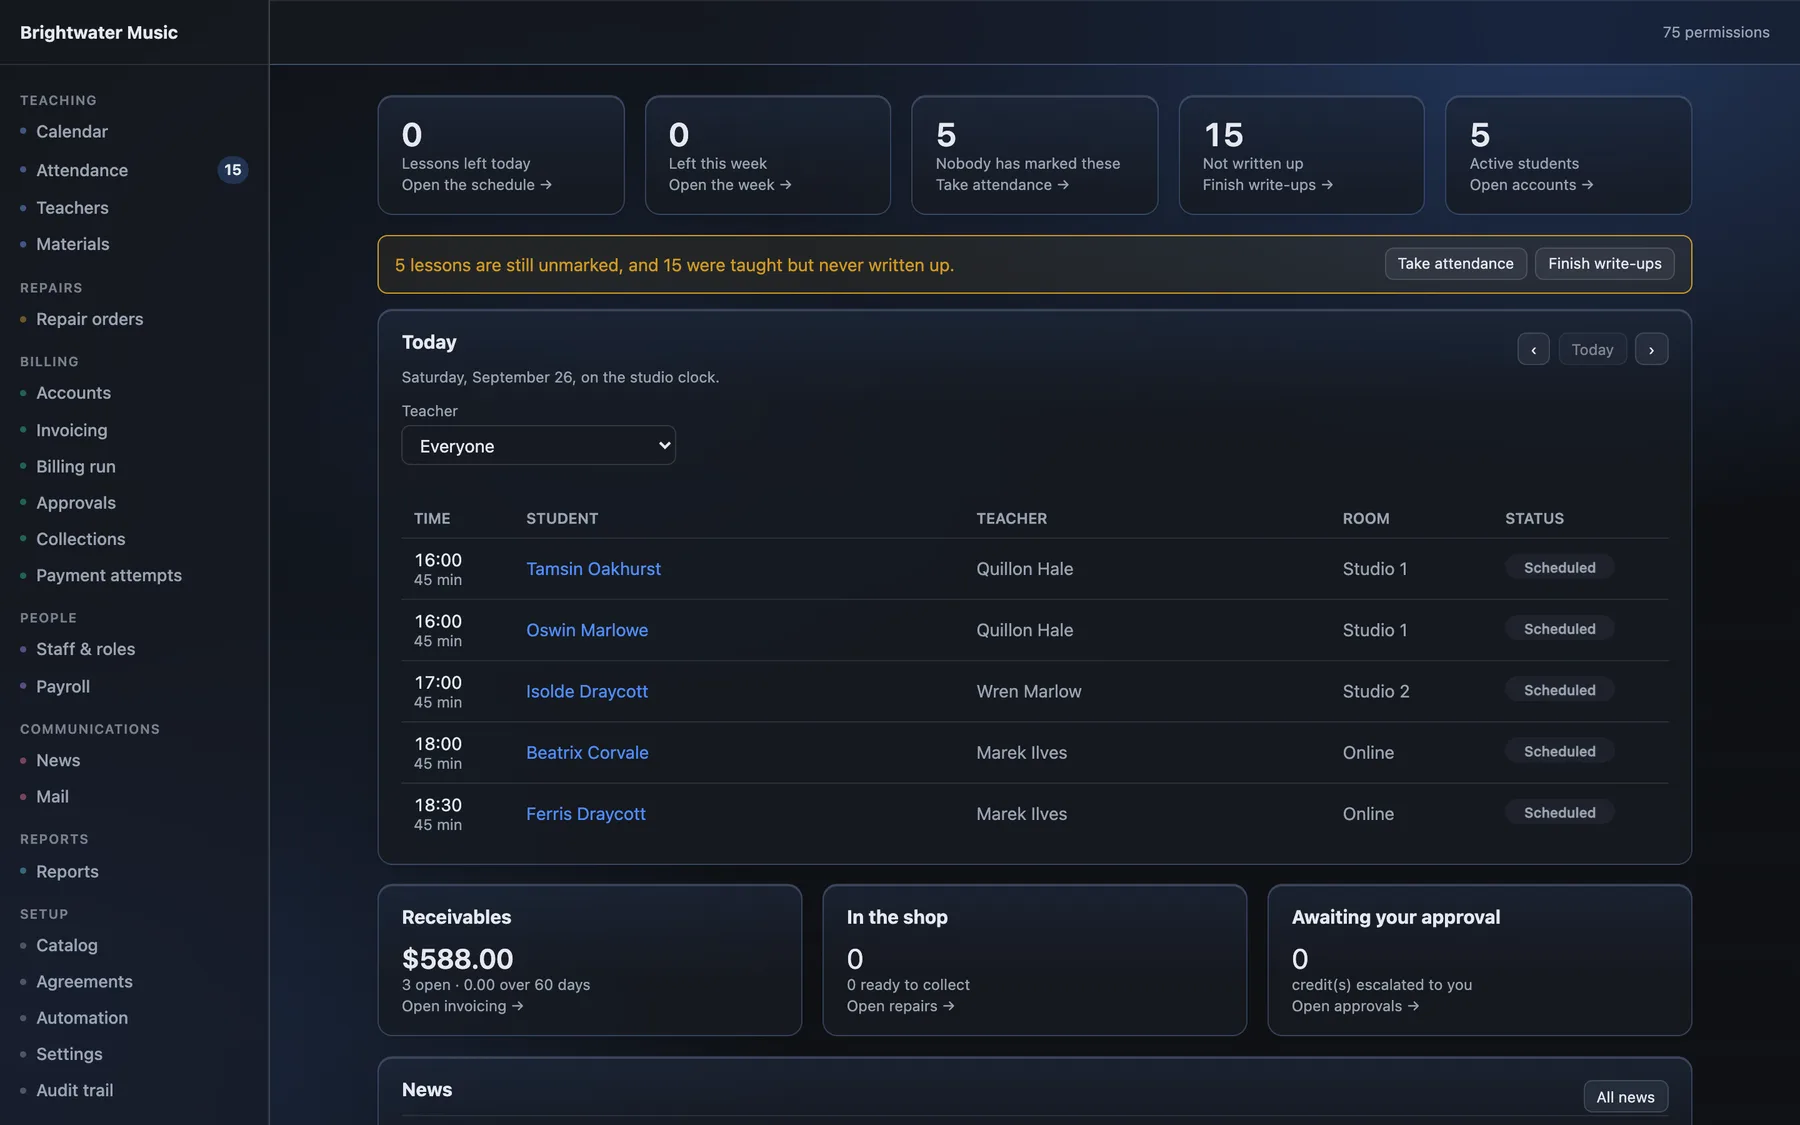This screenshot has height=1125, width=1800.
Task: Open Agreements in the sidebar
Action: 84,982
